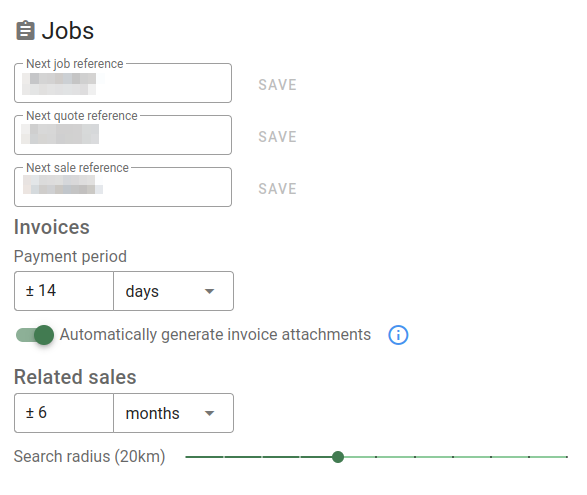Save the next quote reference
The height and width of the screenshot is (495, 587).
click(x=277, y=137)
